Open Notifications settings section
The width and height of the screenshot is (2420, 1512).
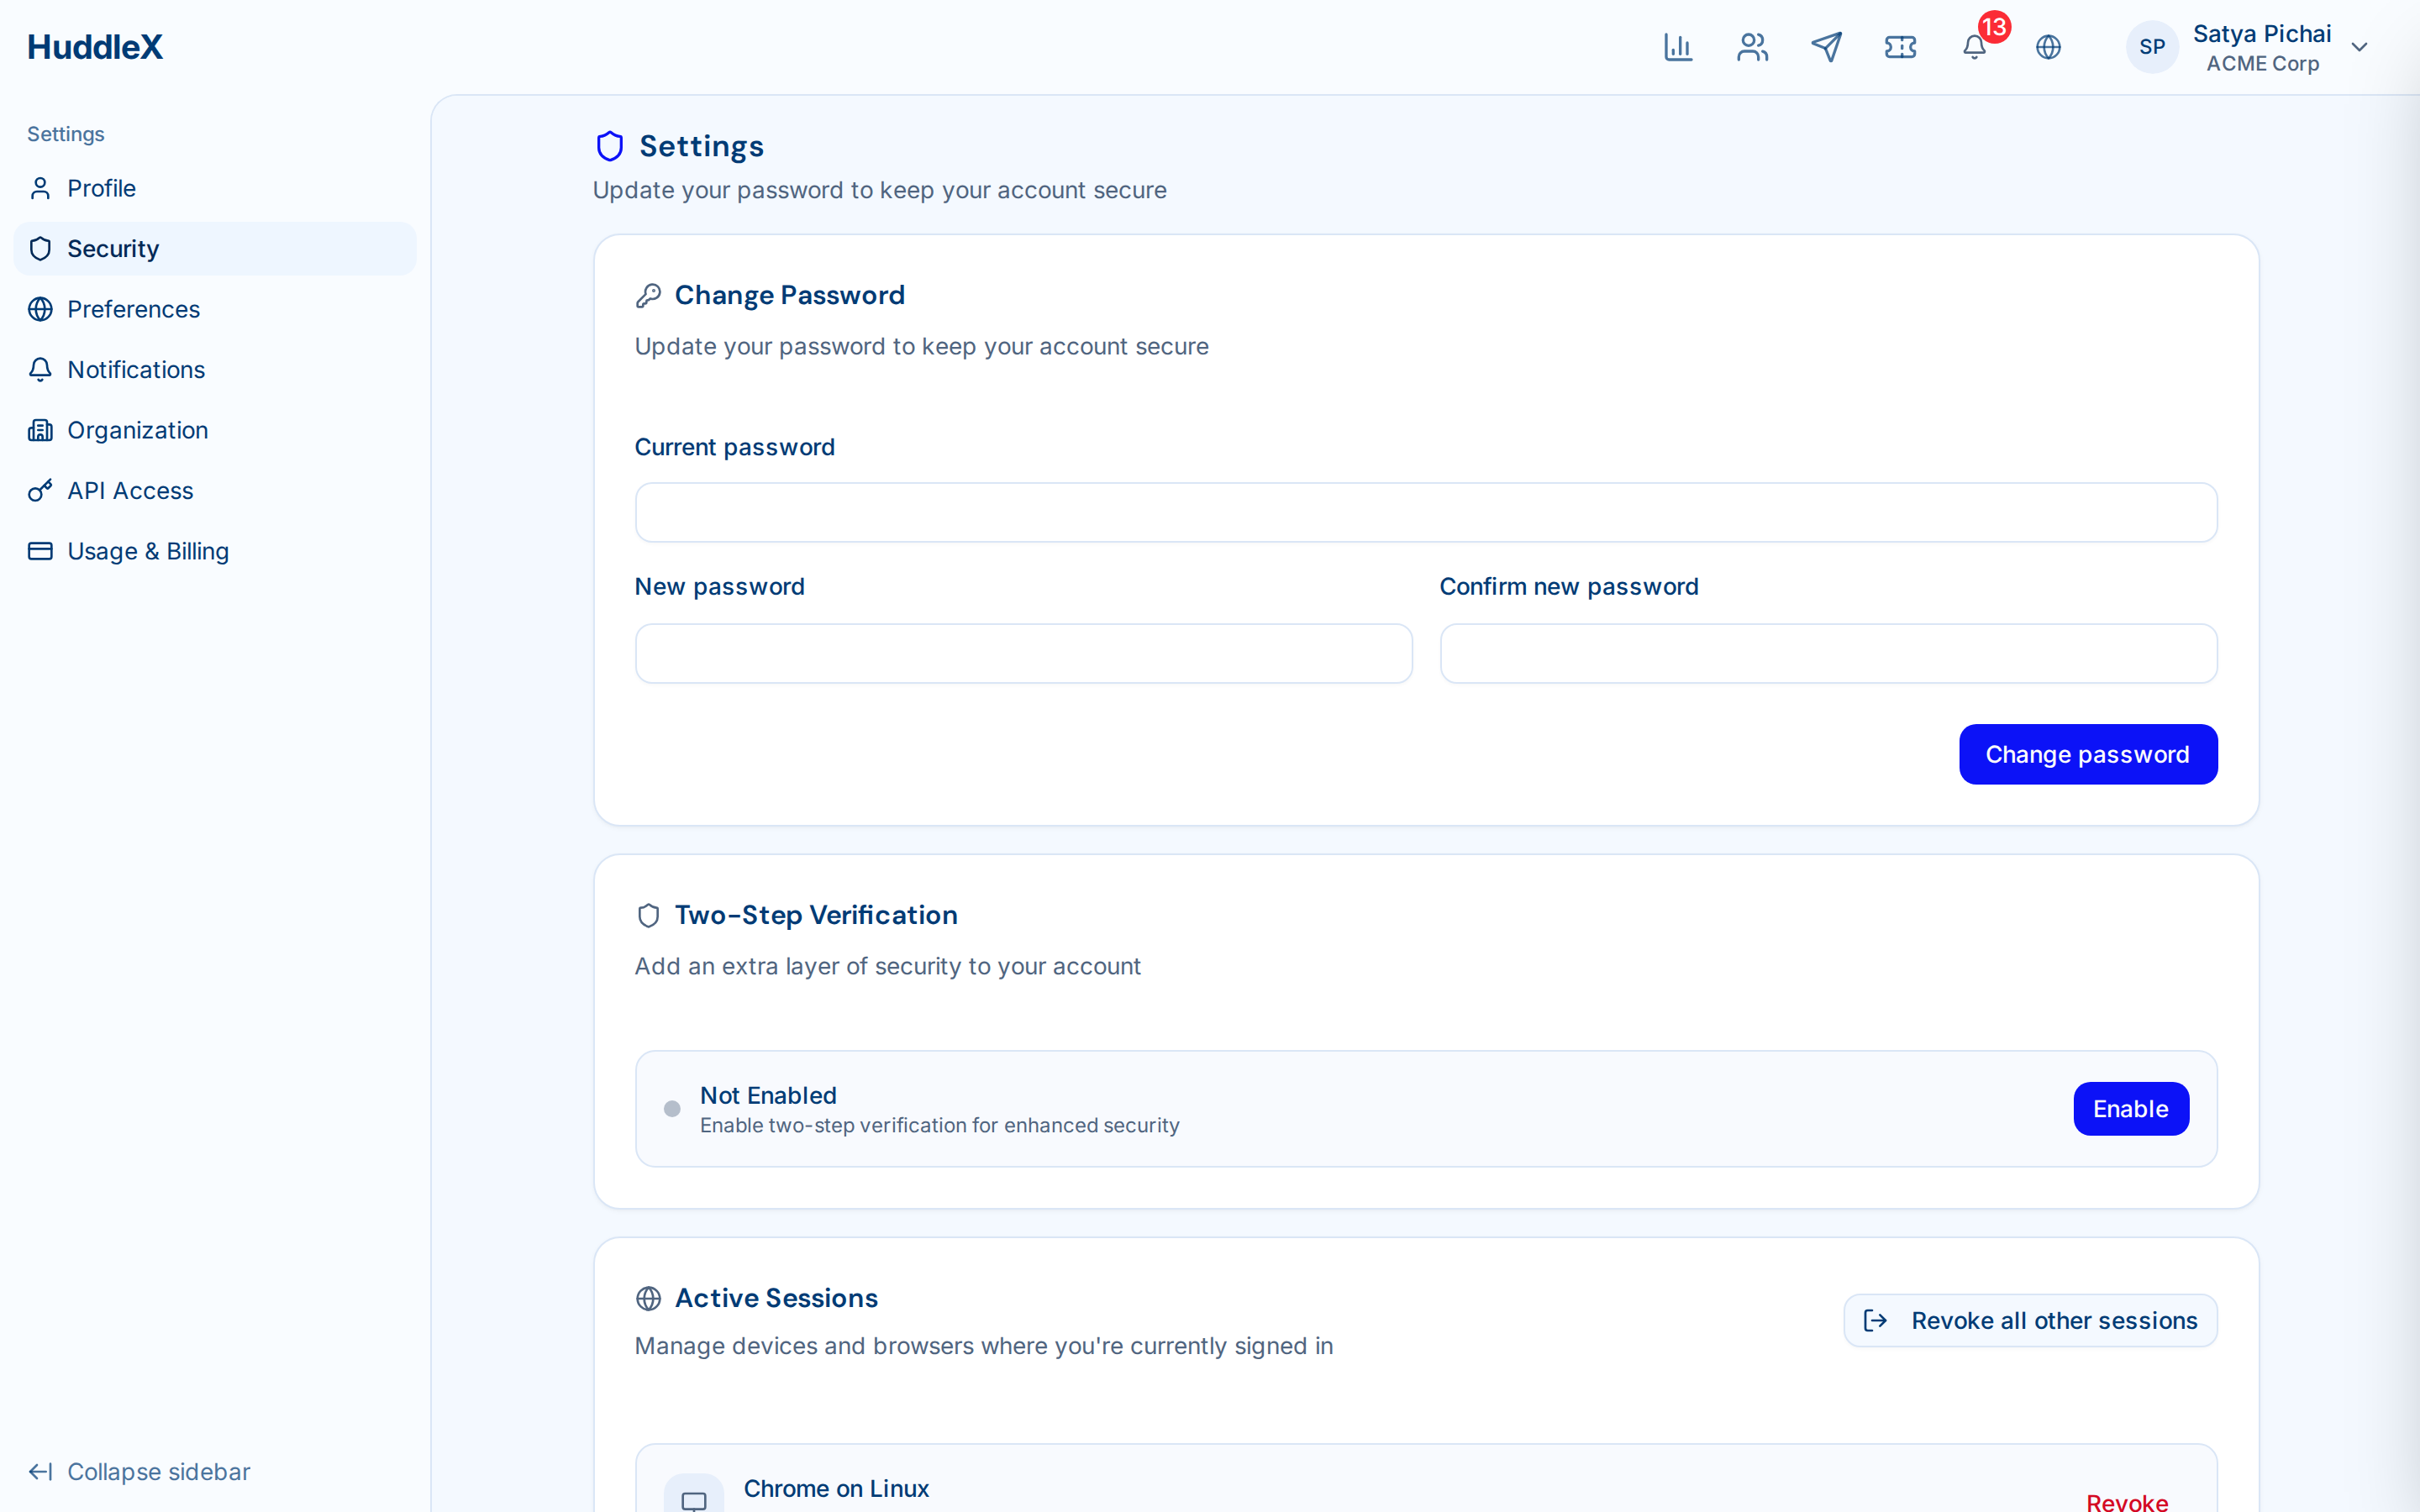(215, 370)
